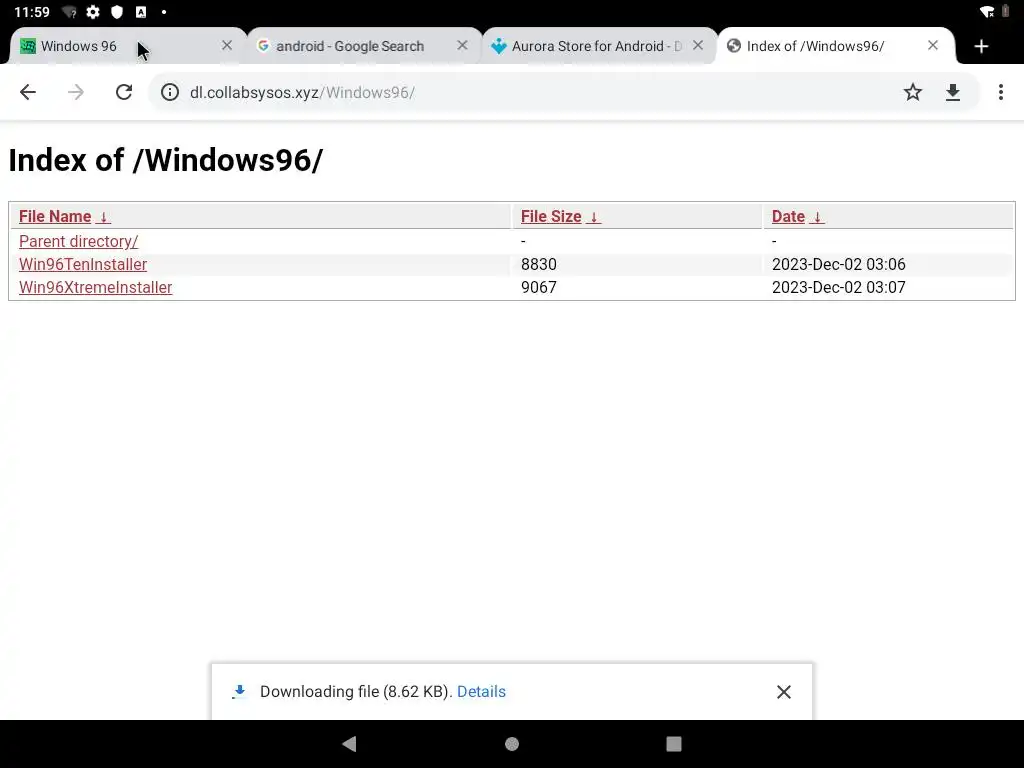This screenshot has height=768, width=1024.
Task: Switch to the Aurora Store for Android tab
Action: pyautogui.click(x=600, y=46)
